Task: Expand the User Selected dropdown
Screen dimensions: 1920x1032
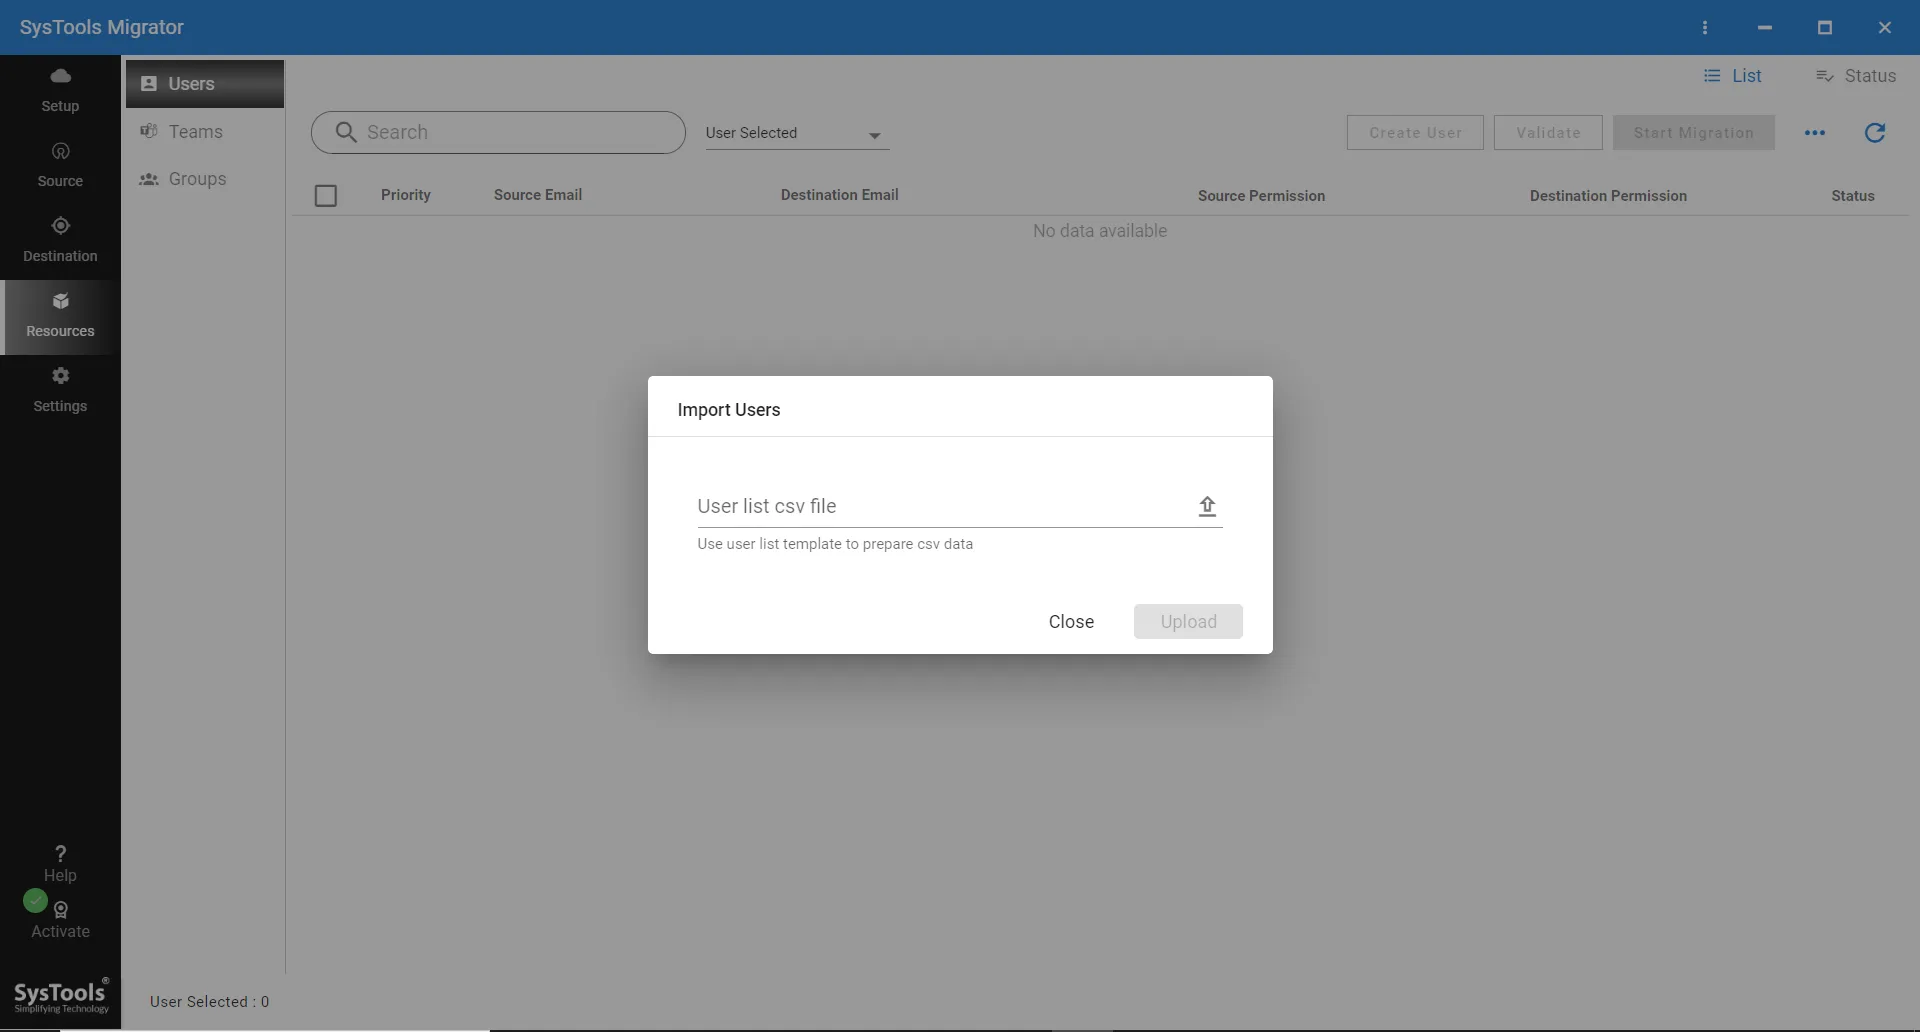Action: click(797, 133)
